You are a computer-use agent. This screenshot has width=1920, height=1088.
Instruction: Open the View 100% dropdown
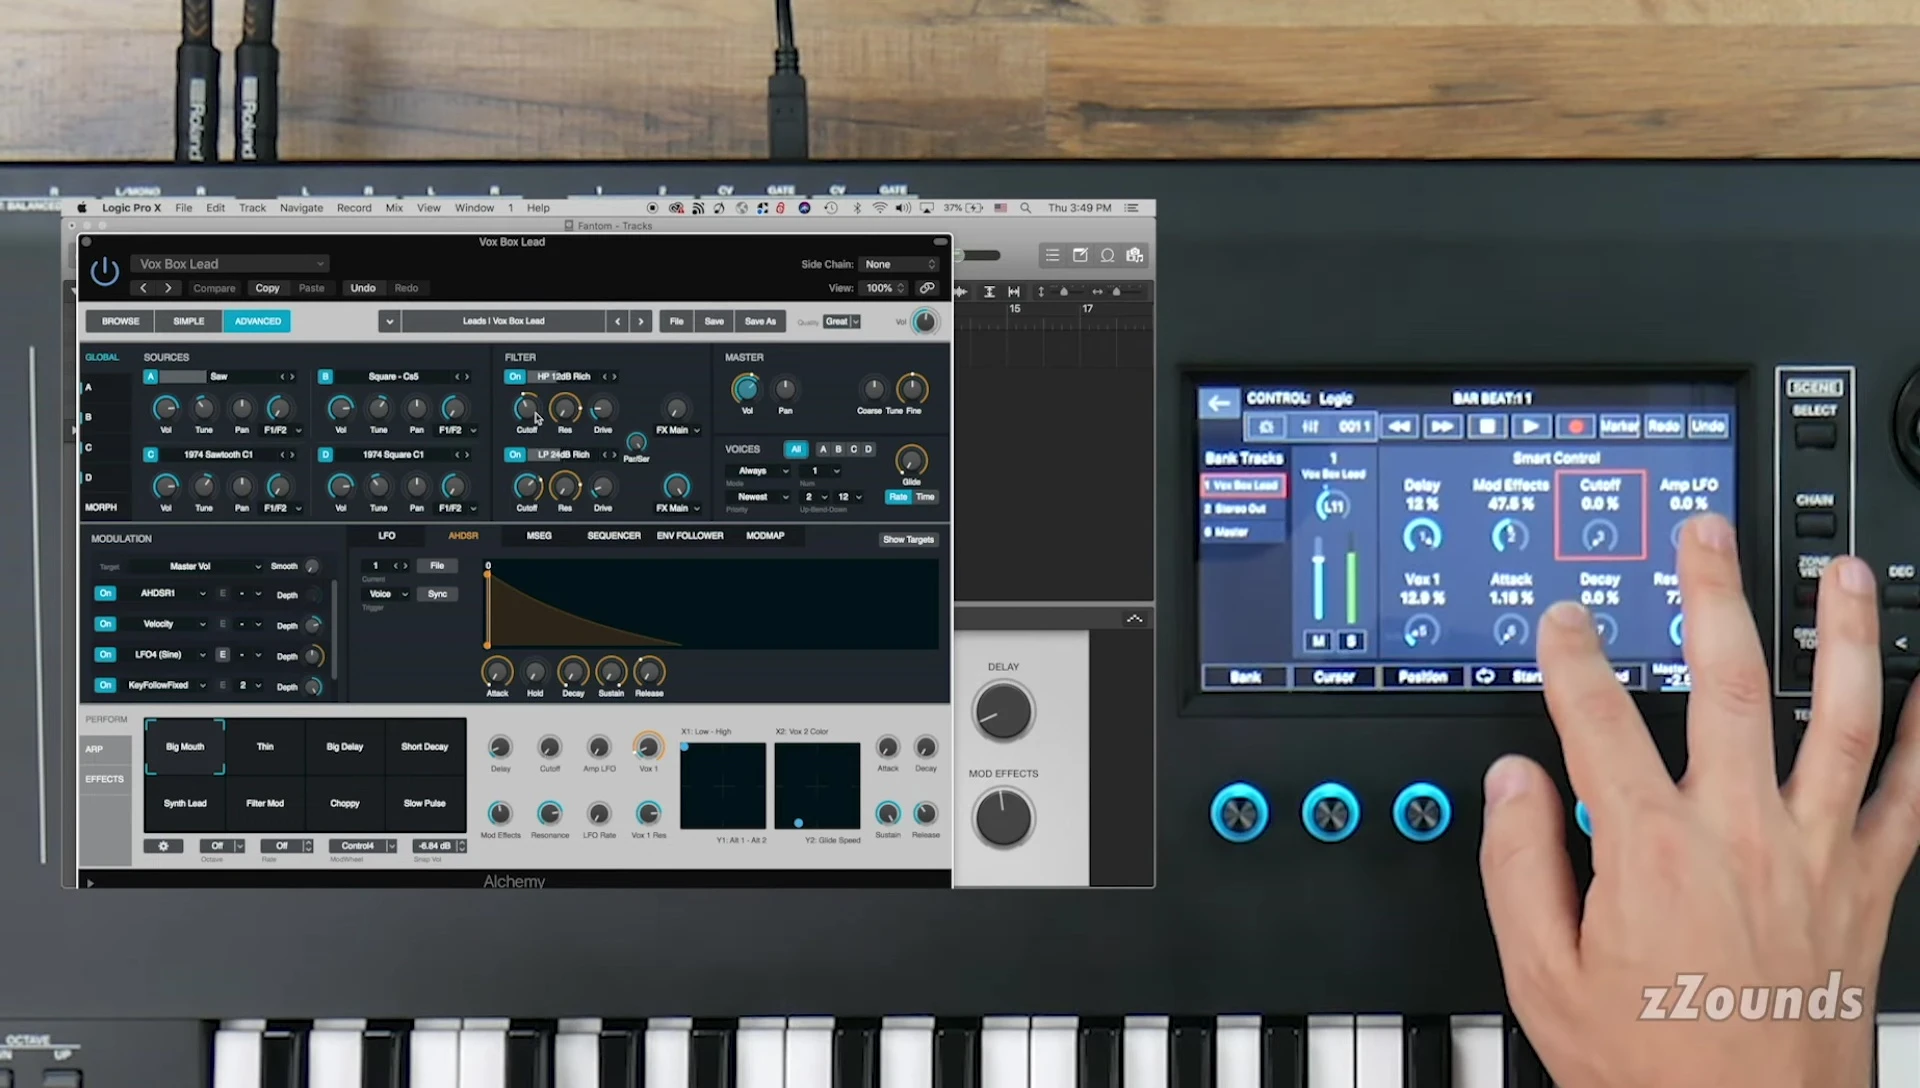[x=884, y=288]
